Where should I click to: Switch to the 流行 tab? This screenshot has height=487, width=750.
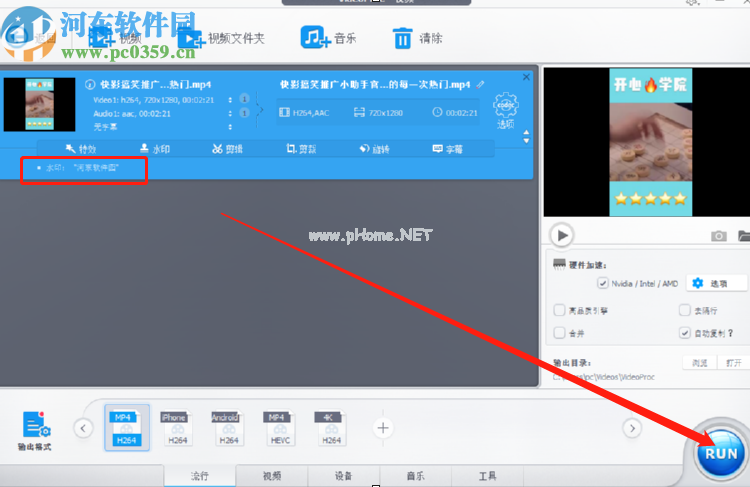[200, 476]
